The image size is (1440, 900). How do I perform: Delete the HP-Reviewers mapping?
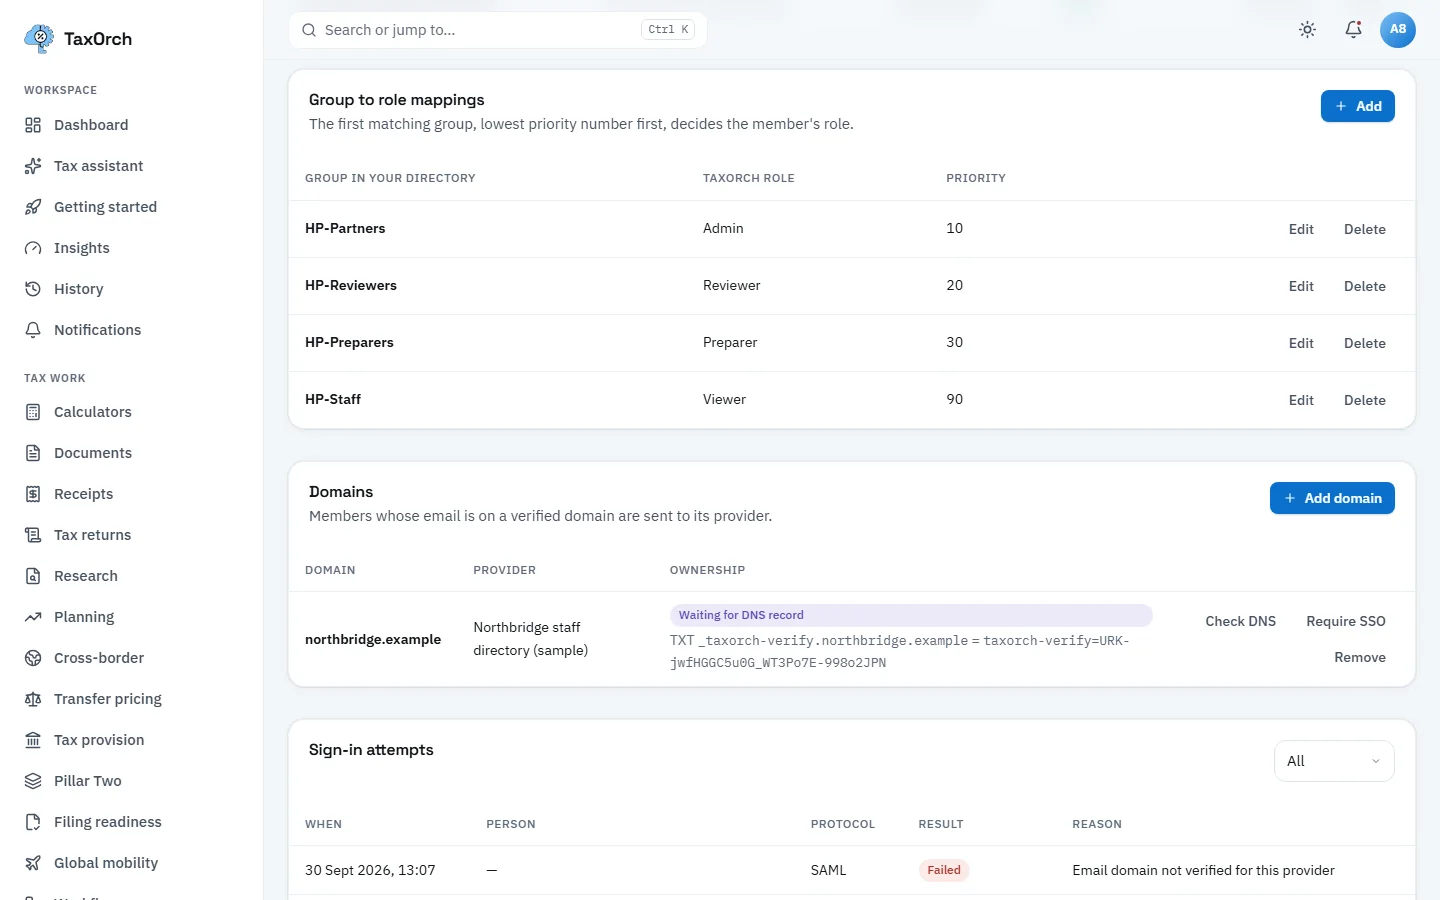click(1365, 286)
